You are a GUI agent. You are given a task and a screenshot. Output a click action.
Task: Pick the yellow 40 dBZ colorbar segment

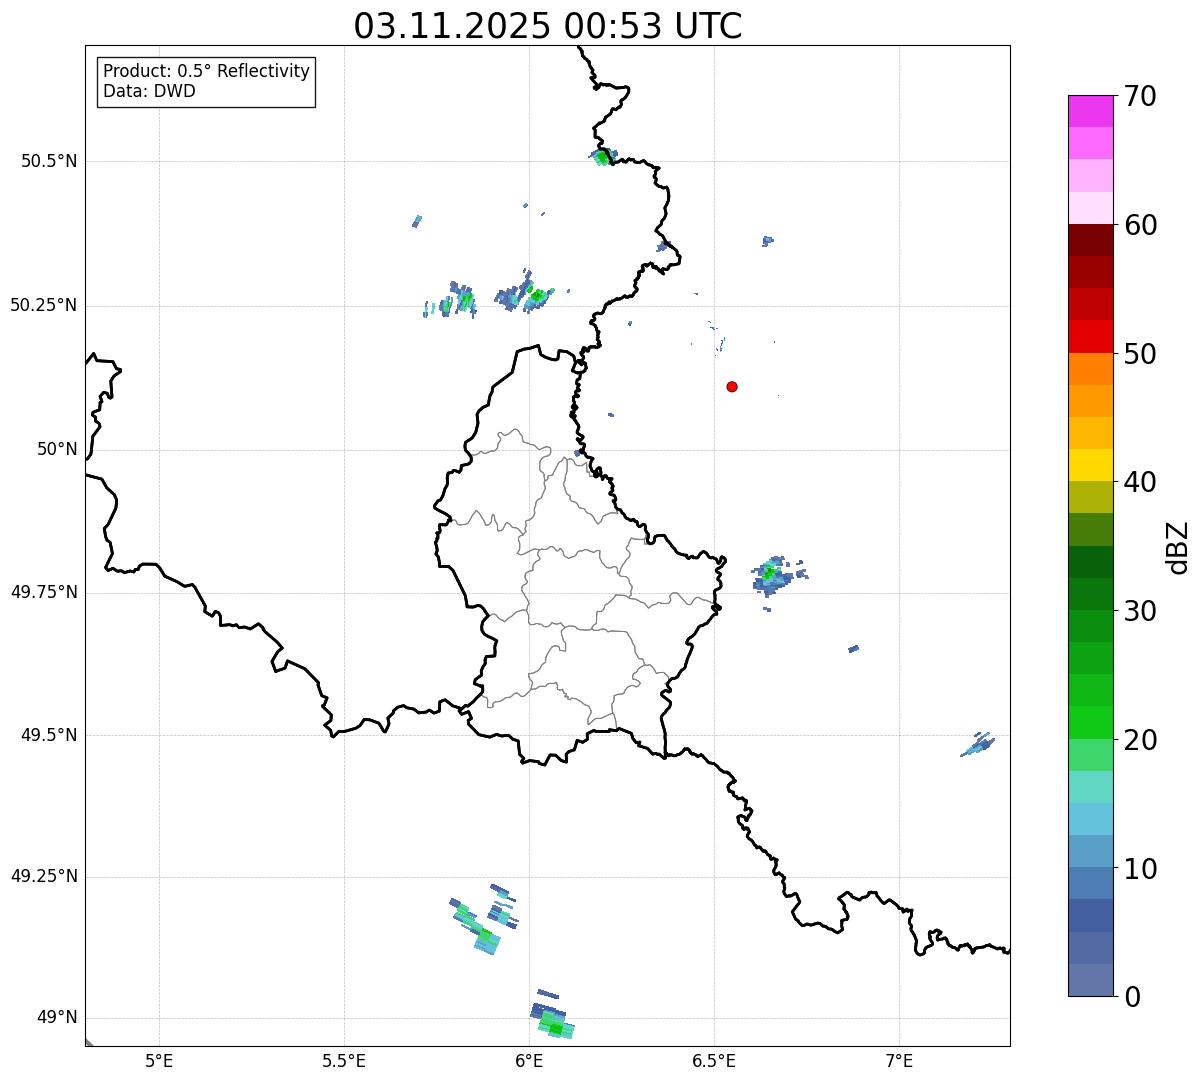point(1090,465)
